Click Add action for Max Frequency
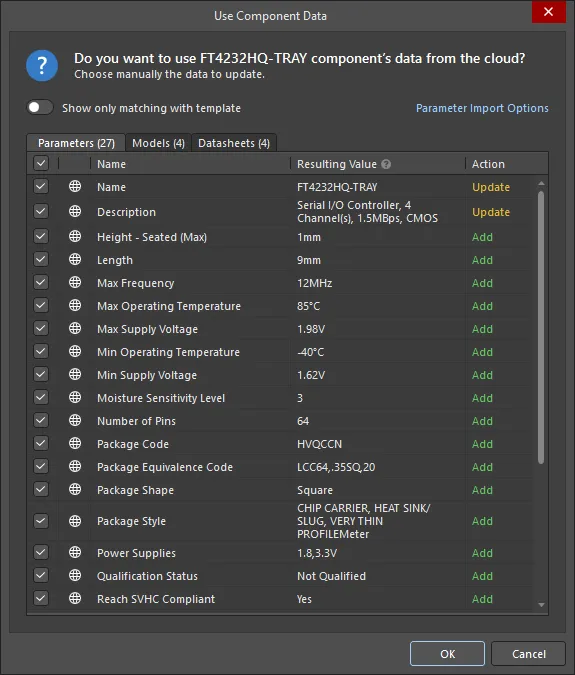This screenshot has height=675, width=575. tap(482, 283)
